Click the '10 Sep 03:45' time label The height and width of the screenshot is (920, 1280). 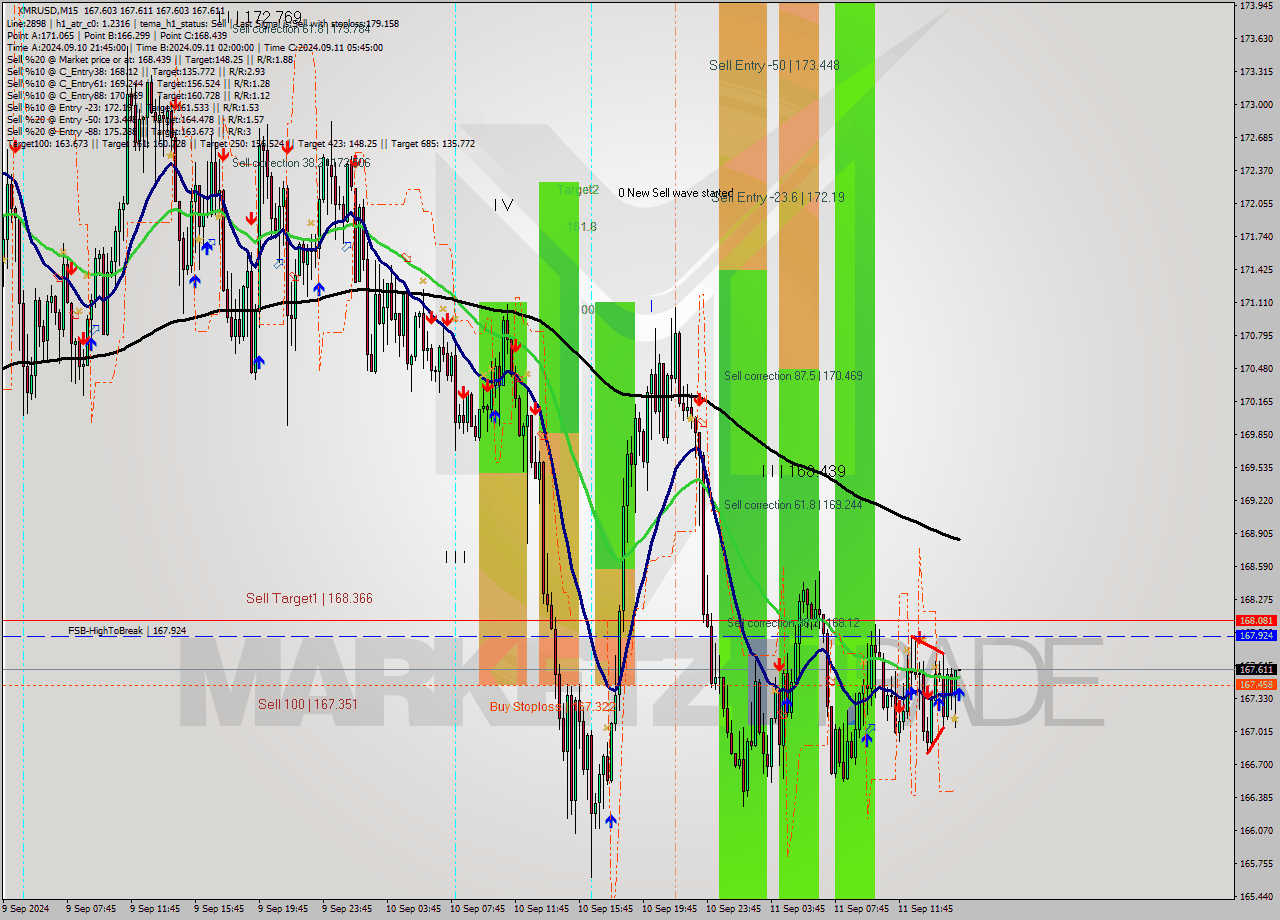(413, 910)
